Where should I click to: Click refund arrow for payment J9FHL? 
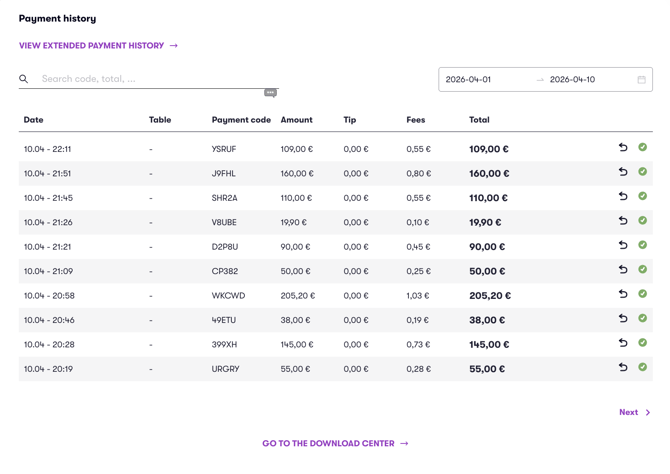click(623, 172)
